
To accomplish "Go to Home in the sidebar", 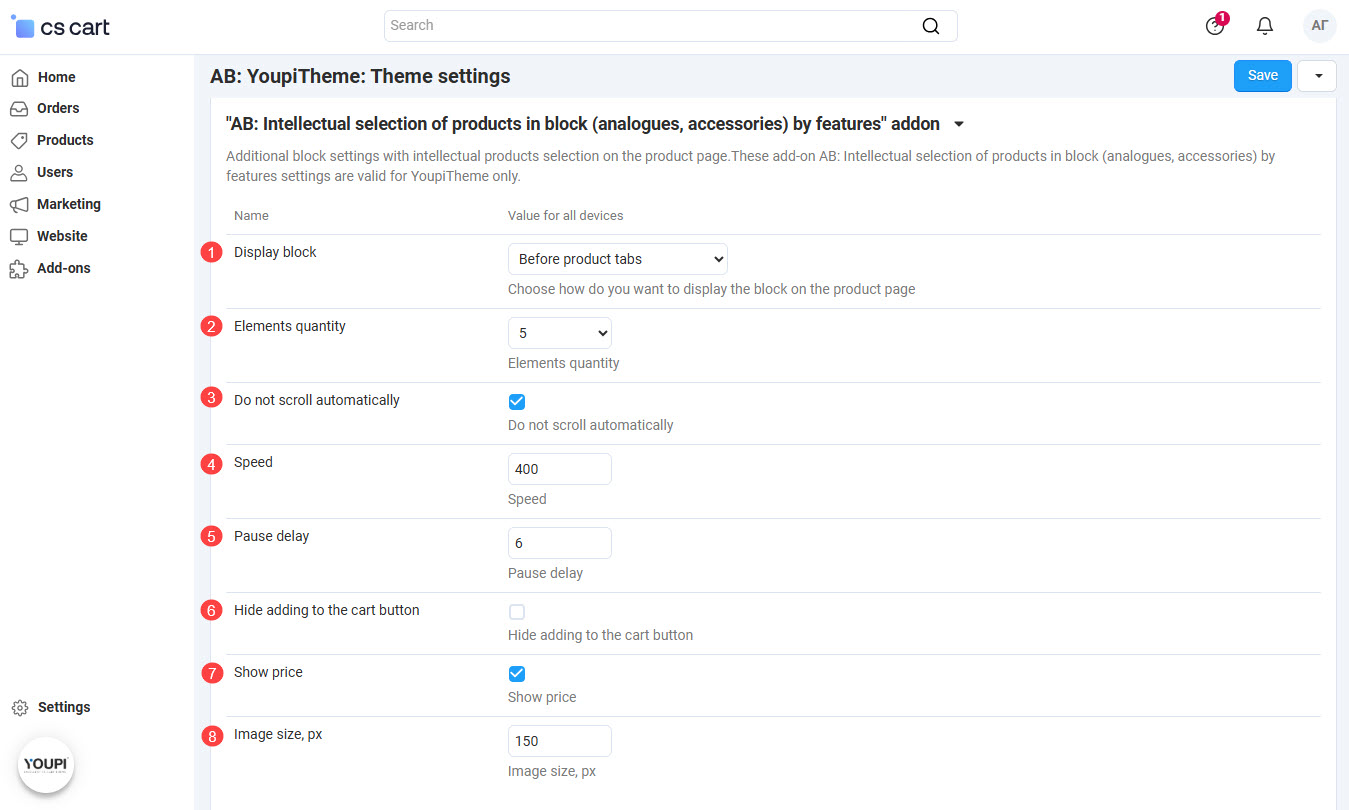I will click(x=57, y=77).
